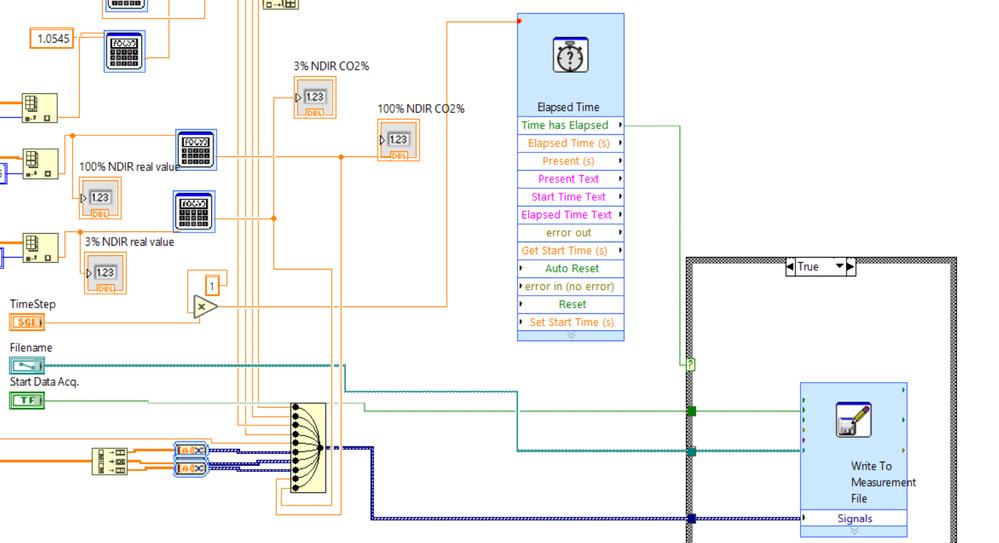Select the index array node feeding 3% NDIR real value

pos(40,247)
